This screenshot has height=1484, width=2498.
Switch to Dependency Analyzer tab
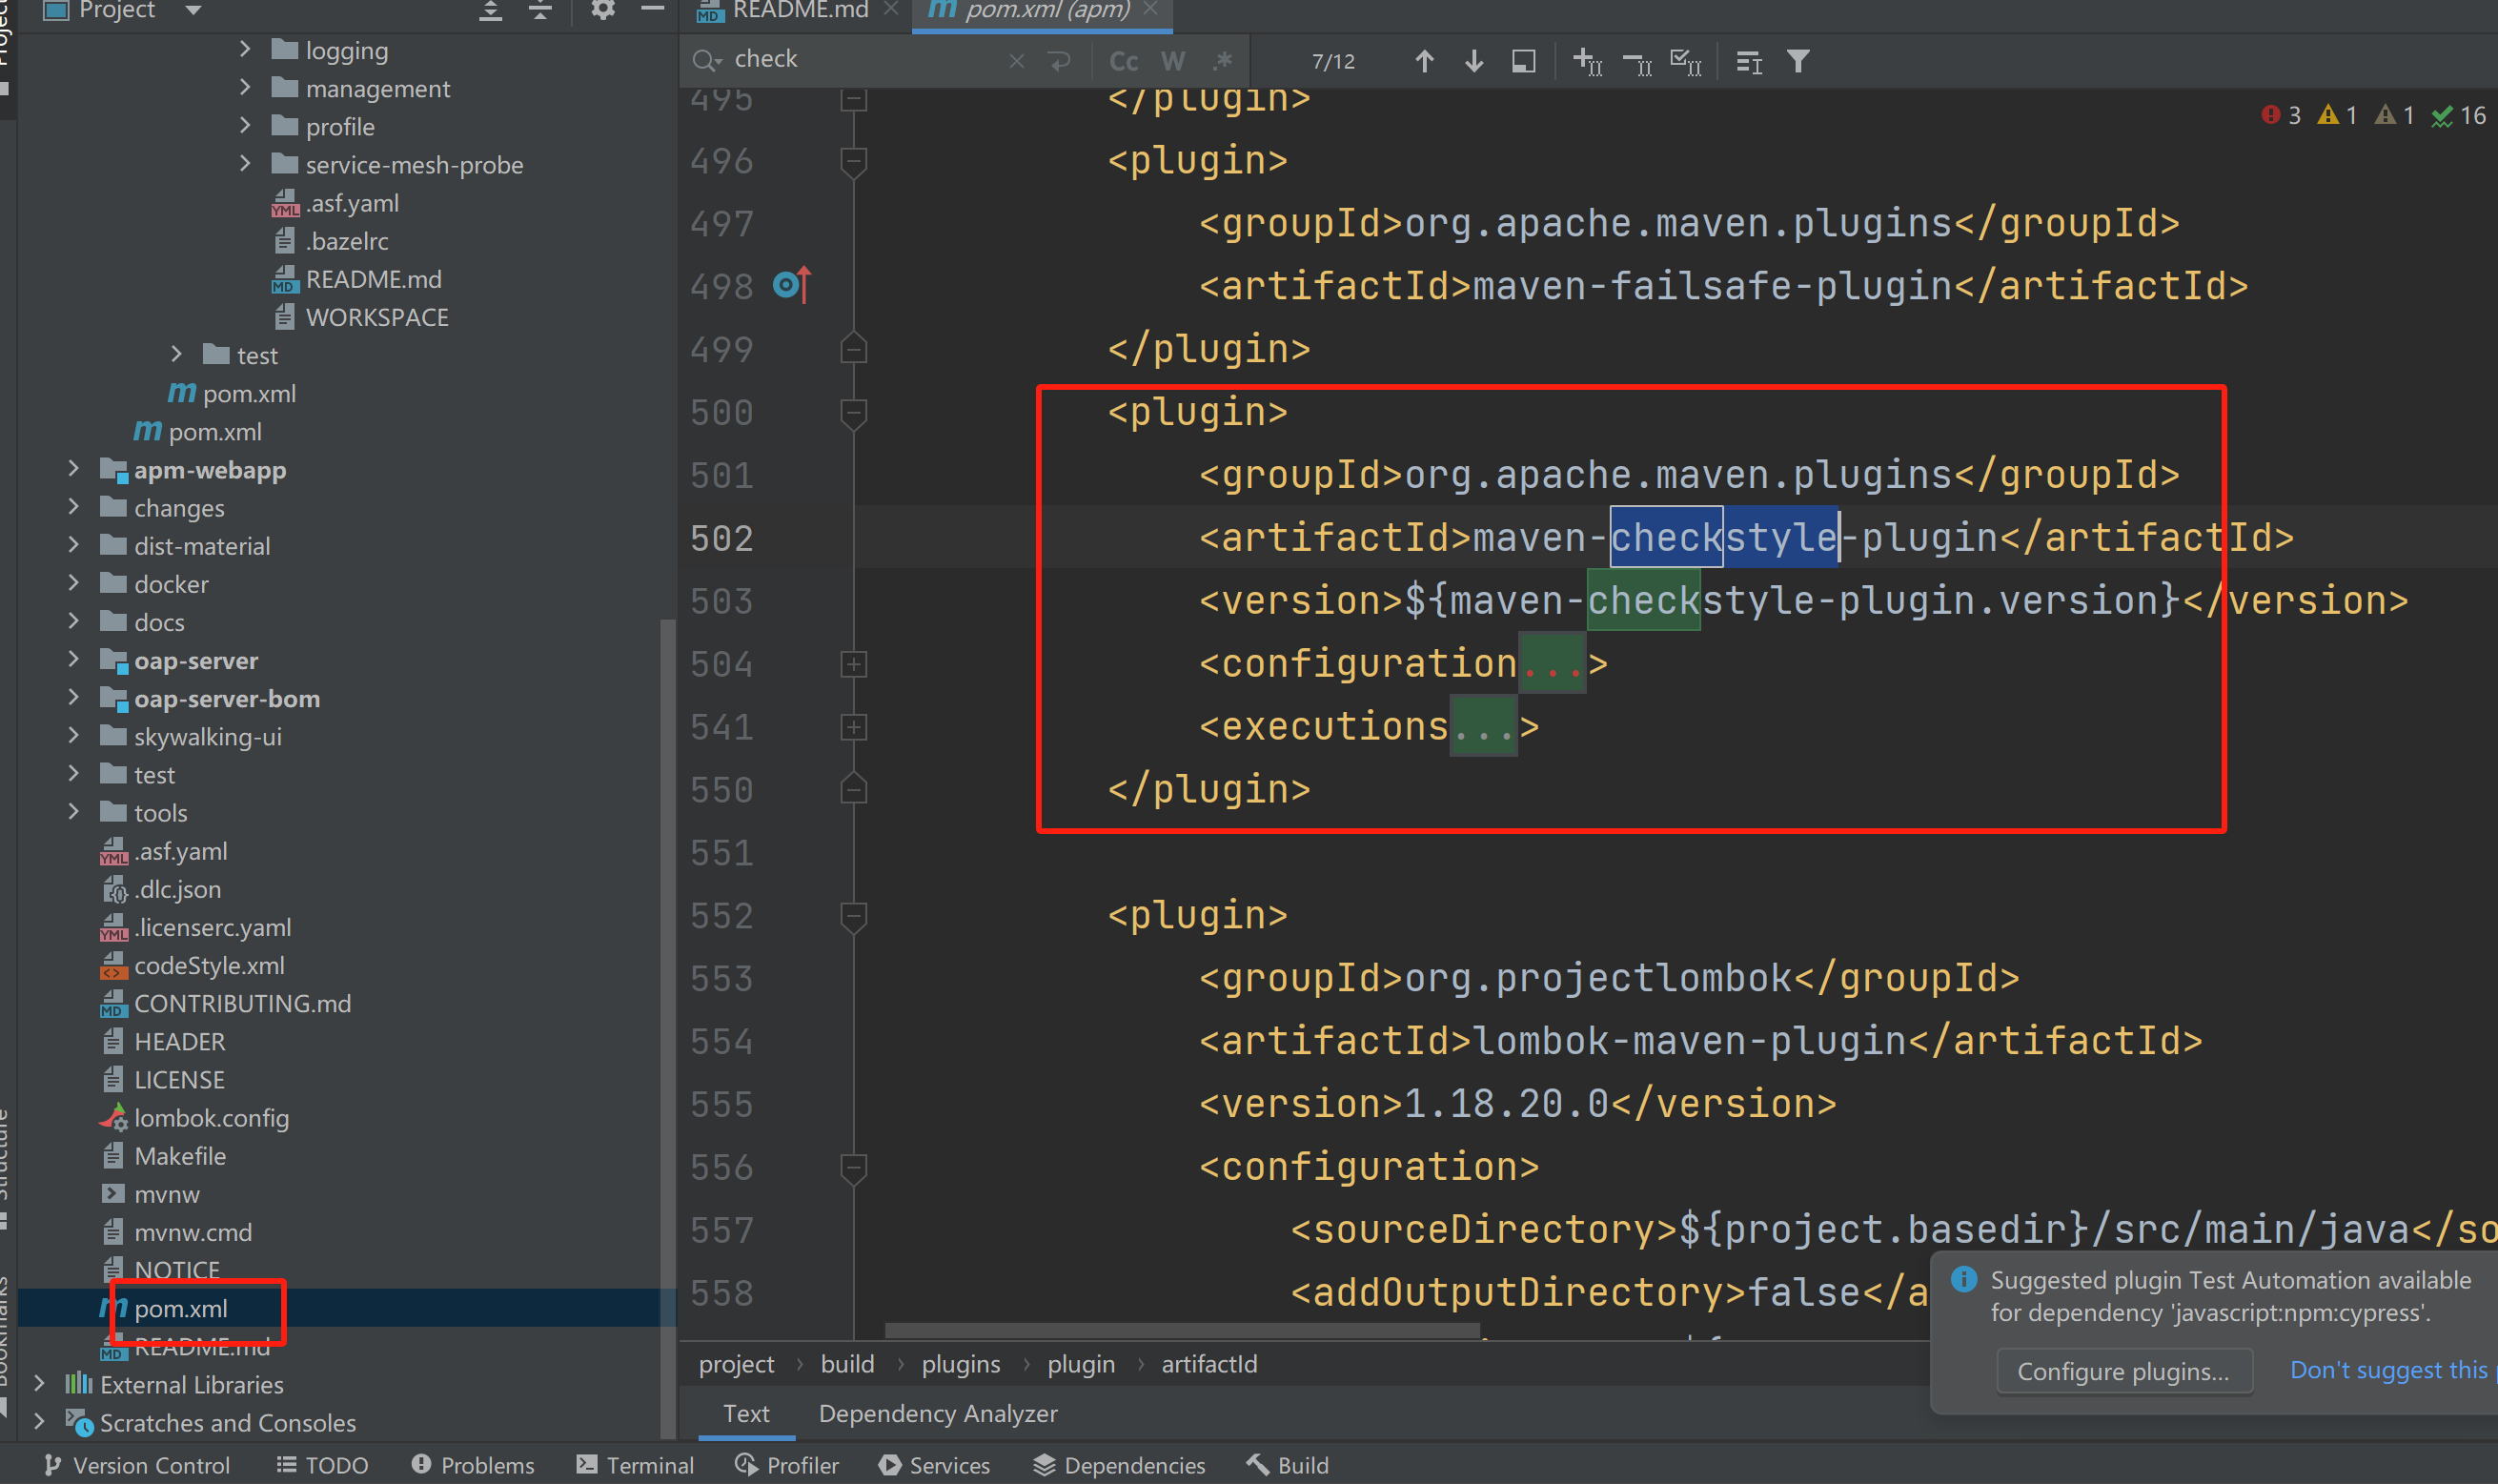pos(937,1413)
